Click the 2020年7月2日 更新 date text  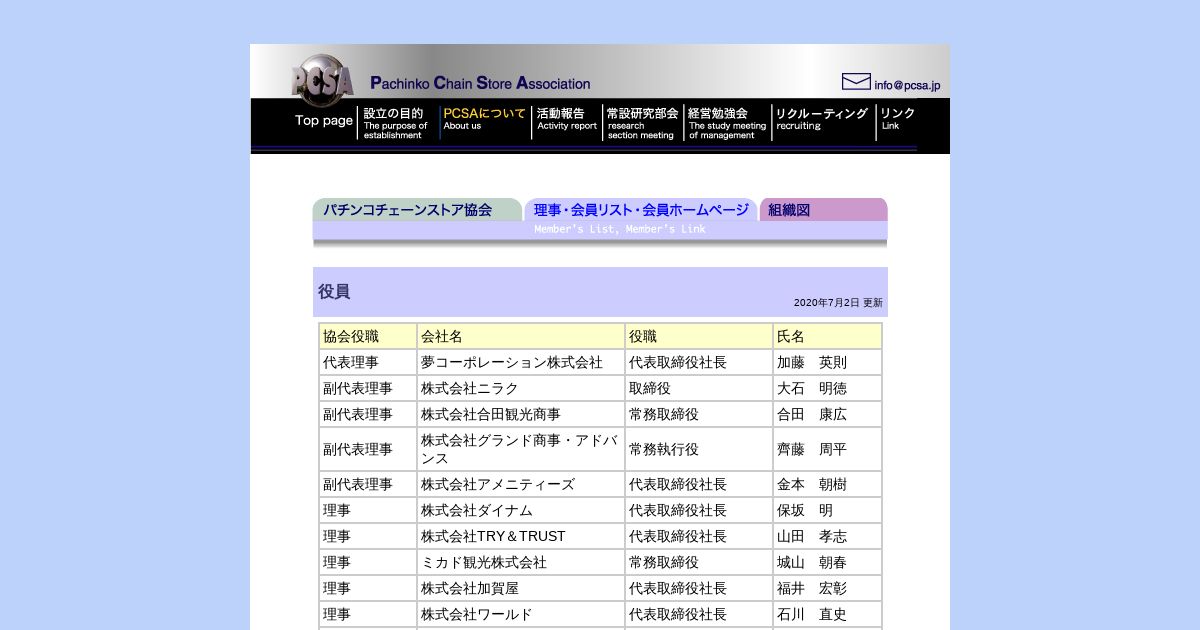tap(838, 303)
